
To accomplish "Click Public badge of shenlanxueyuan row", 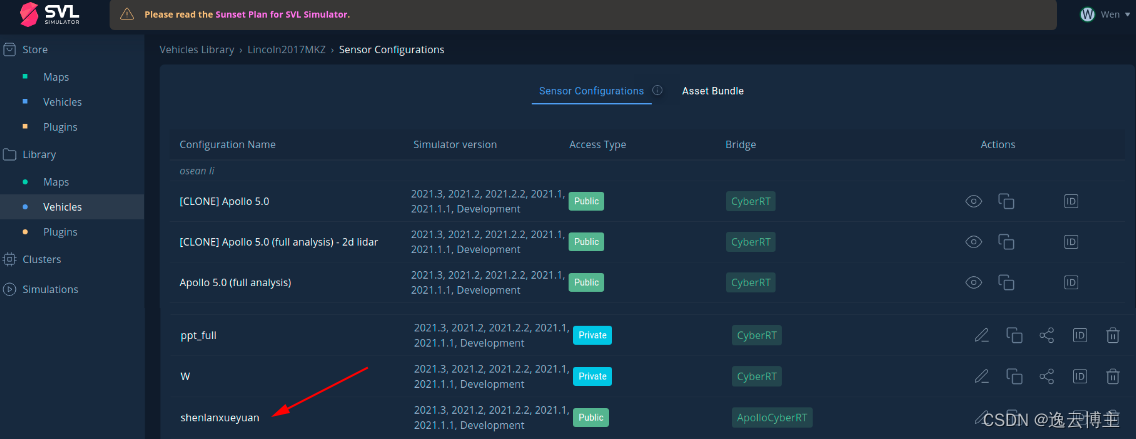I will pyautogui.click(x=591, y=417).
